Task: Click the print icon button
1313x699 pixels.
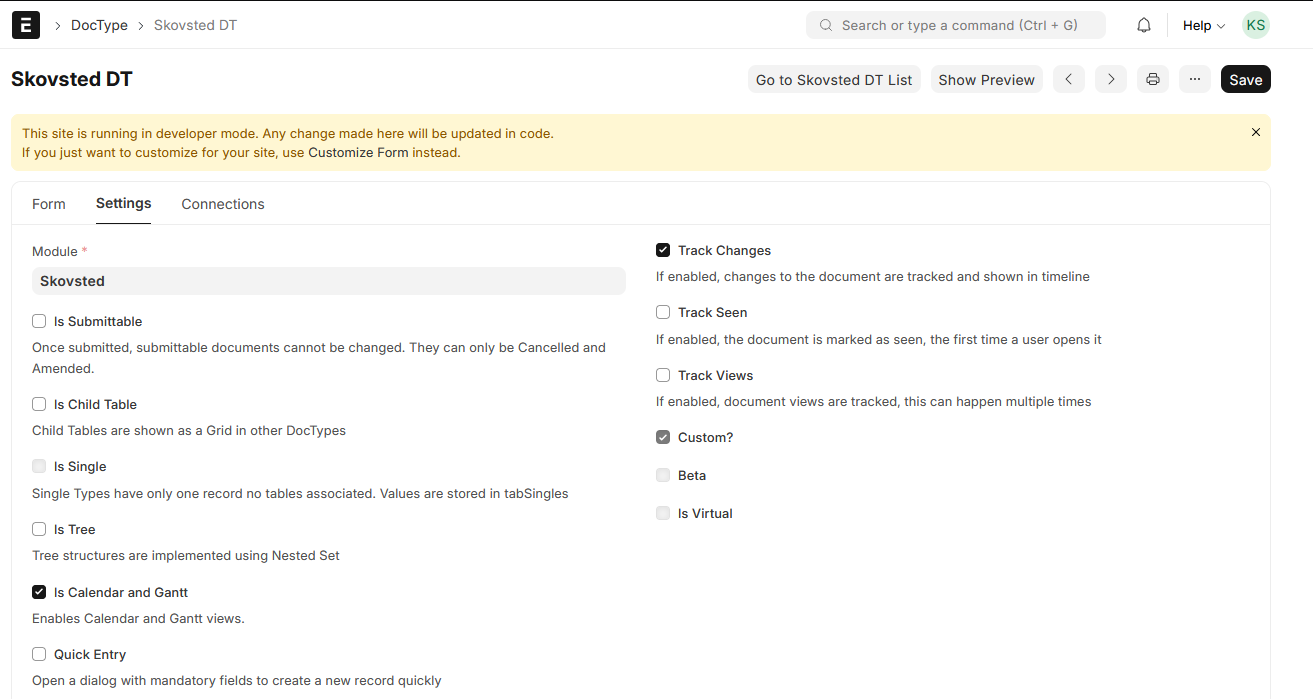Action: click(1153, 79)
